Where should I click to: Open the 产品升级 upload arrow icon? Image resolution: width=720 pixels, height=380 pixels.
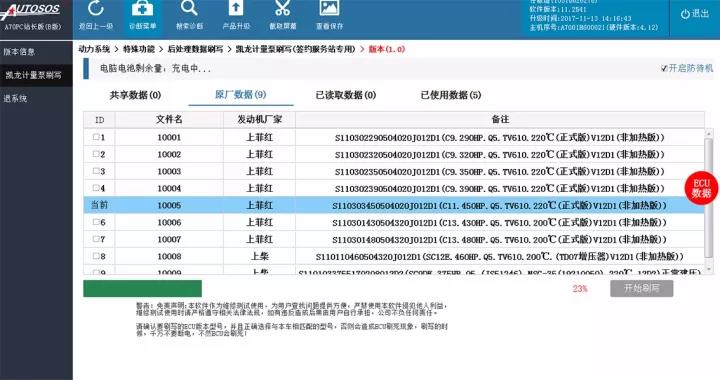(236, 8)
